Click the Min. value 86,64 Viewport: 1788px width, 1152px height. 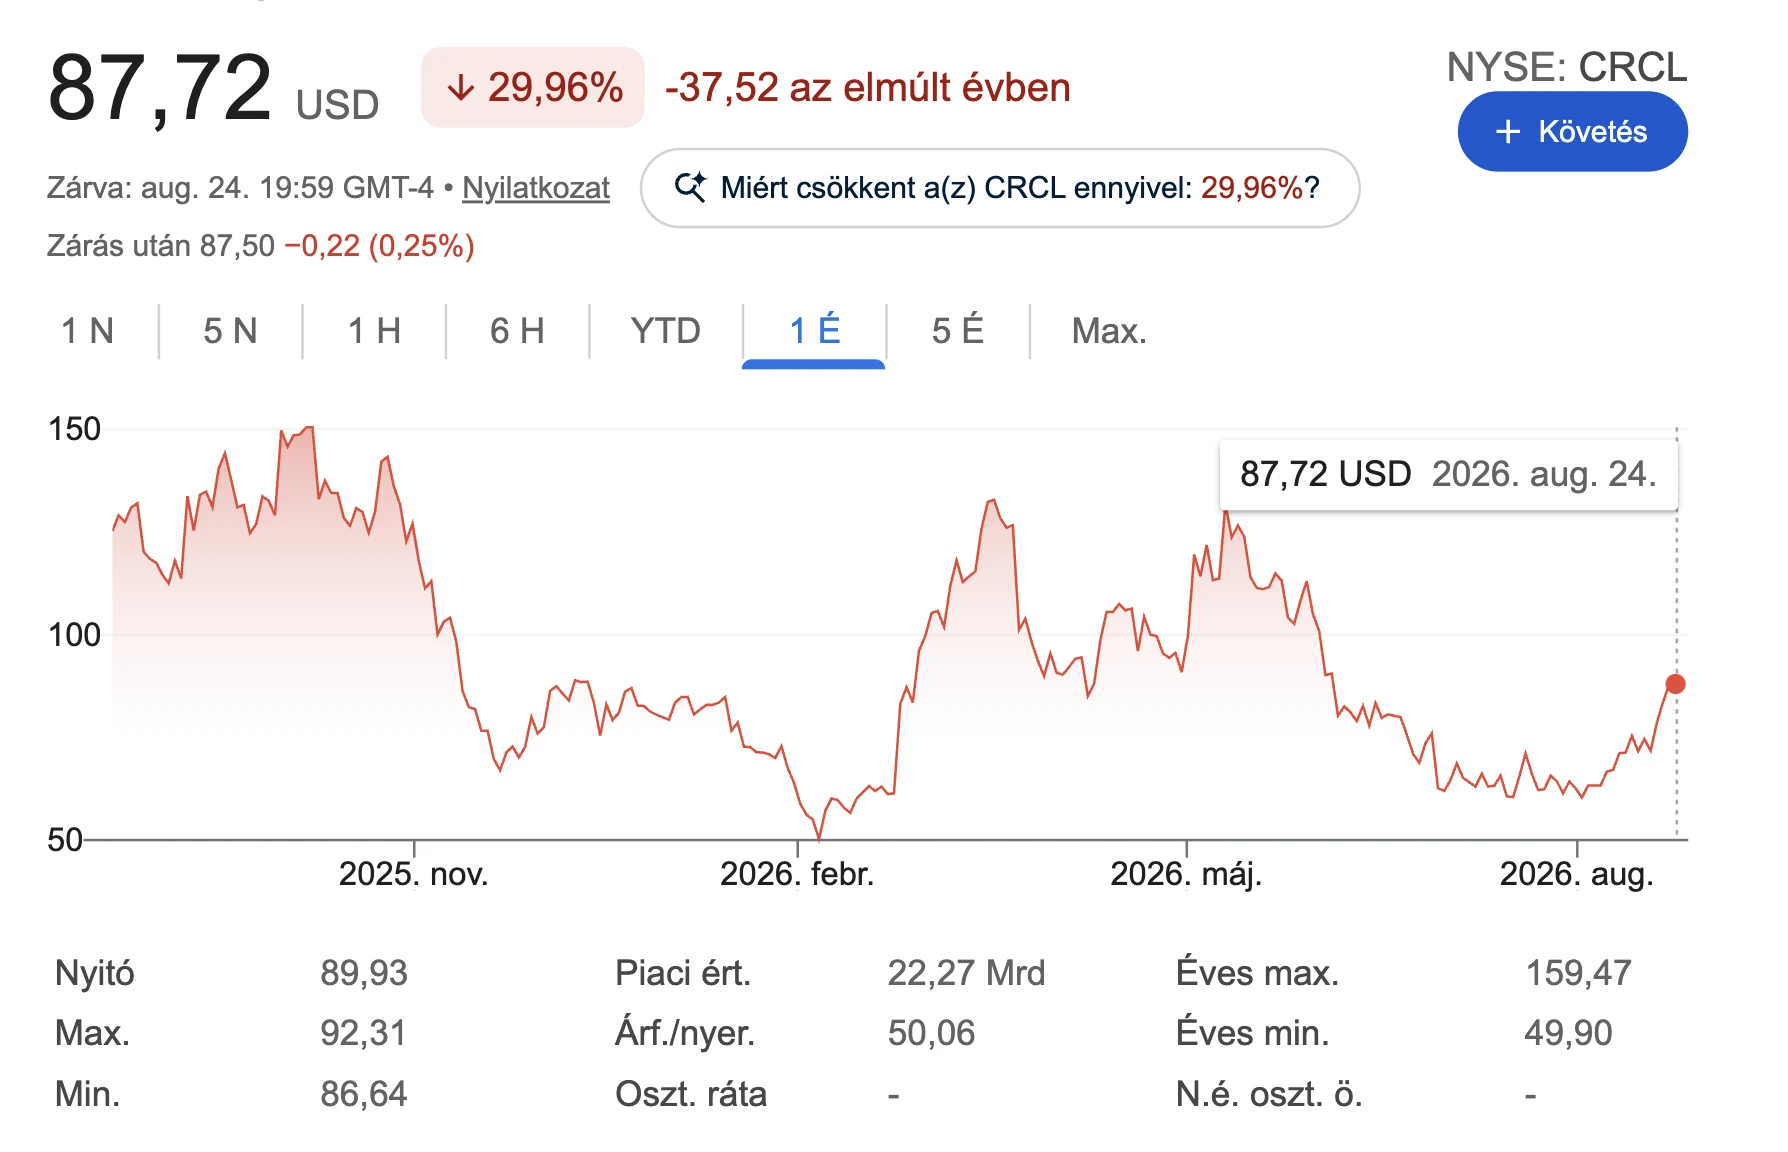coord(364,1094)
